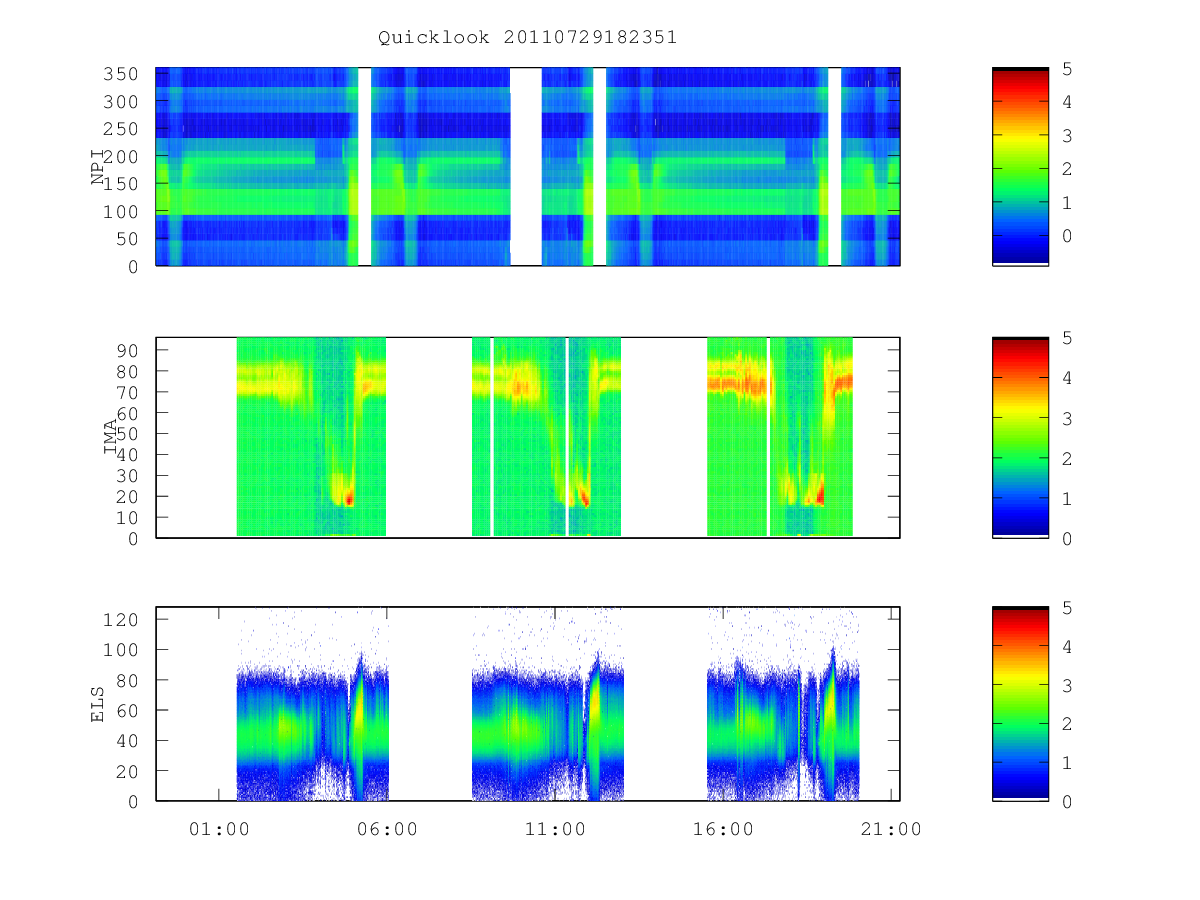Select the IMA axis label
This screenshot has width=1200, height=900.
pyautogui.click(x=111, y=437)
